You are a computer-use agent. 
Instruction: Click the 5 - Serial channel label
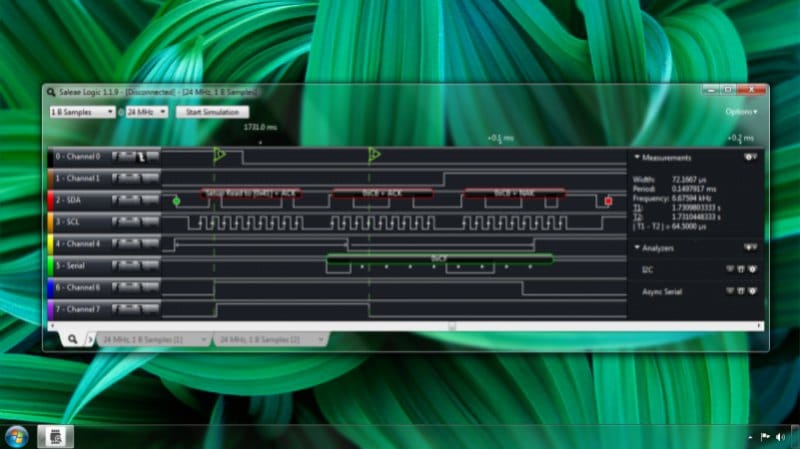70,266
